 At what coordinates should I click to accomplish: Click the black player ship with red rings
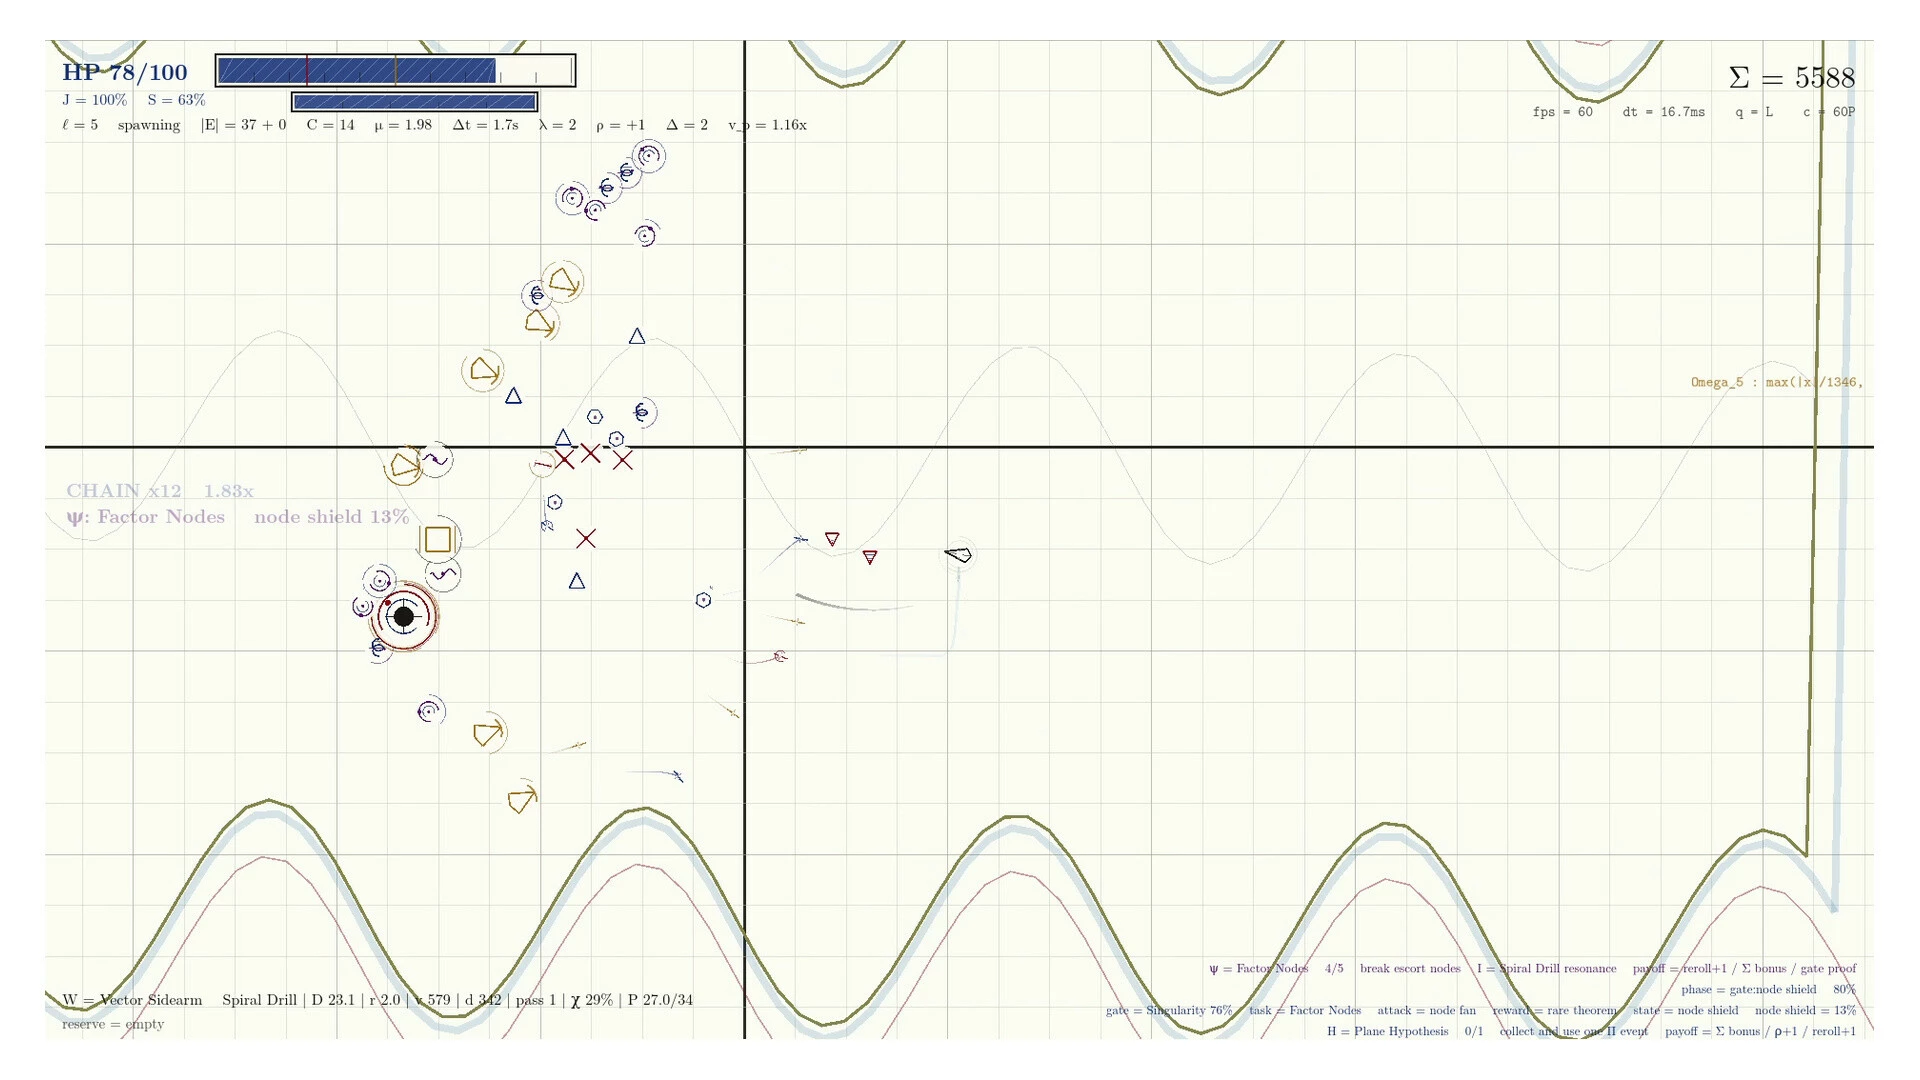tap(404, 617)
